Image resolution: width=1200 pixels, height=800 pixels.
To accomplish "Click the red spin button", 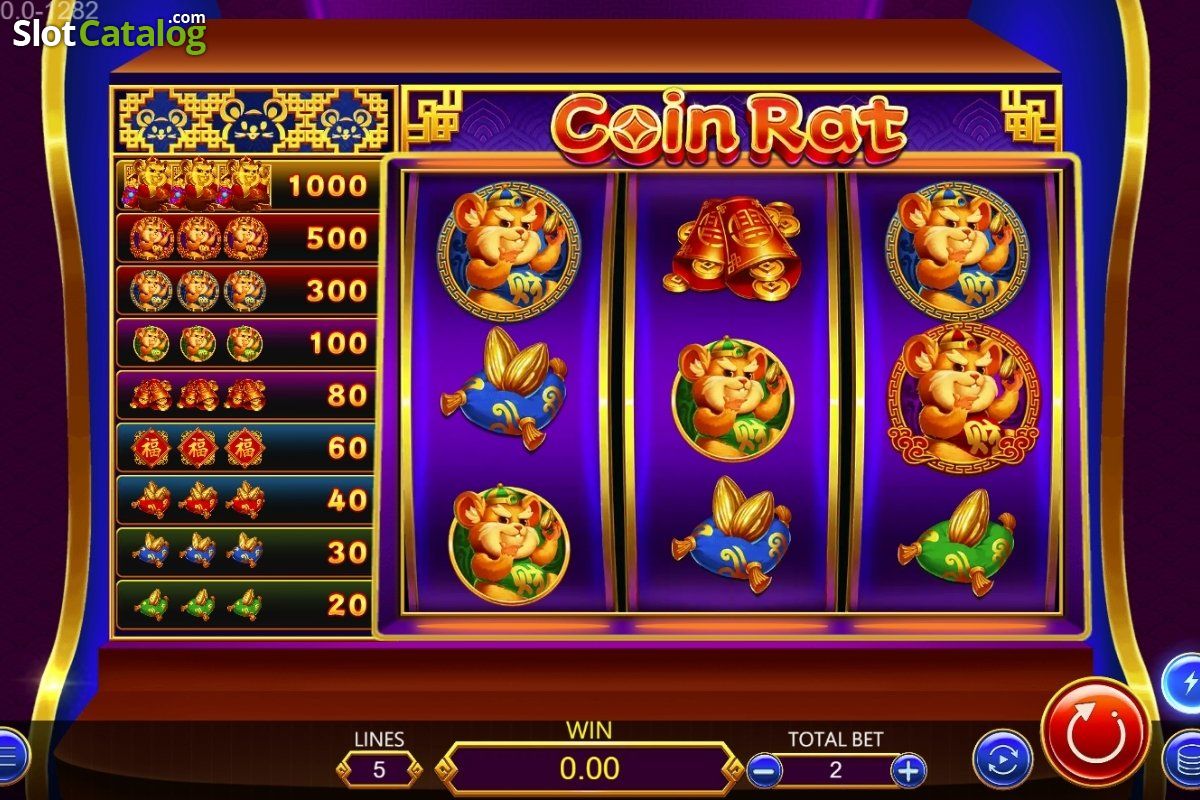I will (1095, 732).
